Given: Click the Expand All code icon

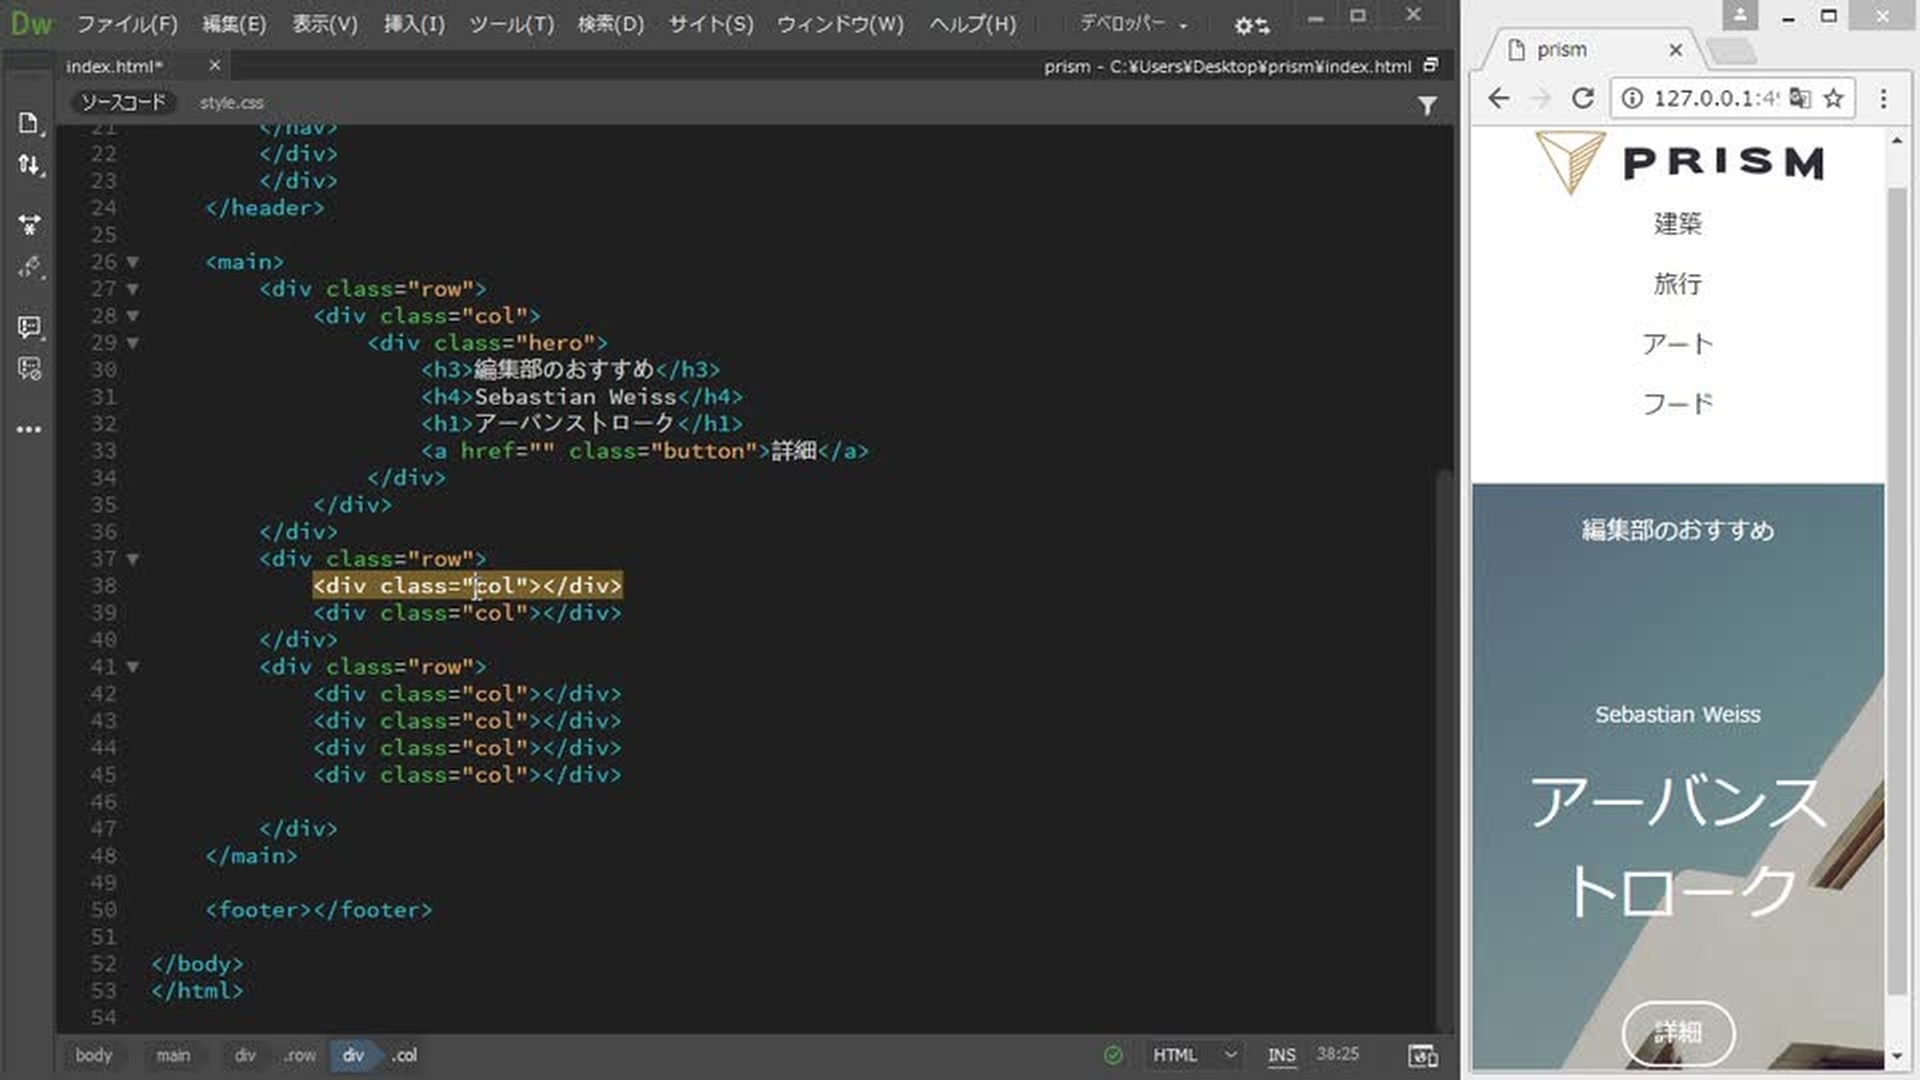Looking at the screenshot, I should tap(29, 225).
